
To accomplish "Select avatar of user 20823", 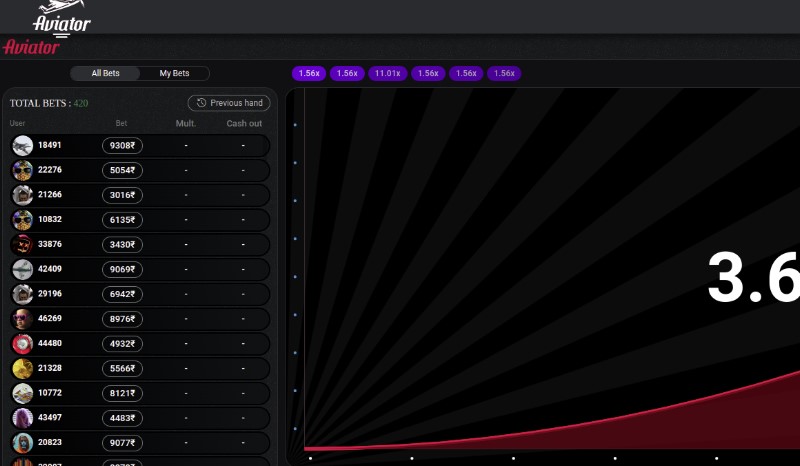I will tap(22, 443).
